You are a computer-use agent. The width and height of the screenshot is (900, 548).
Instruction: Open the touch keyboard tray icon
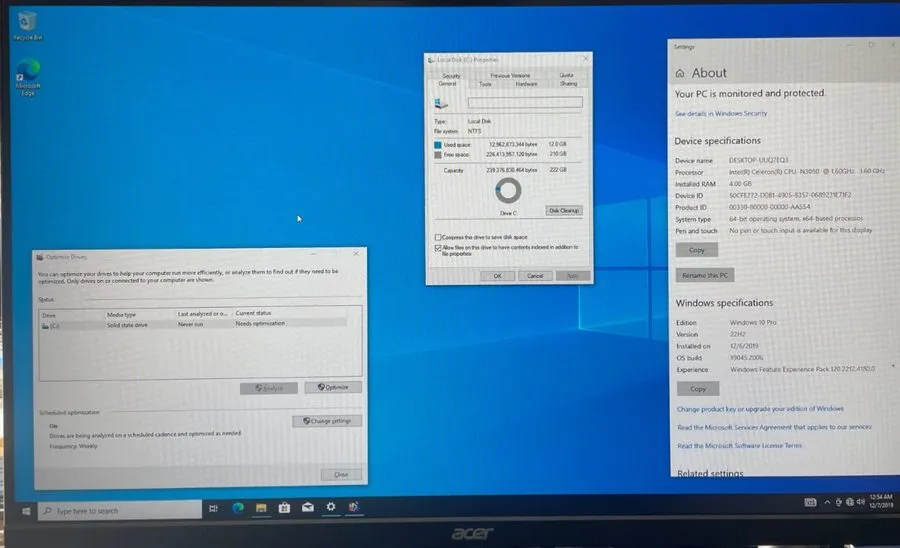(810, 503)
